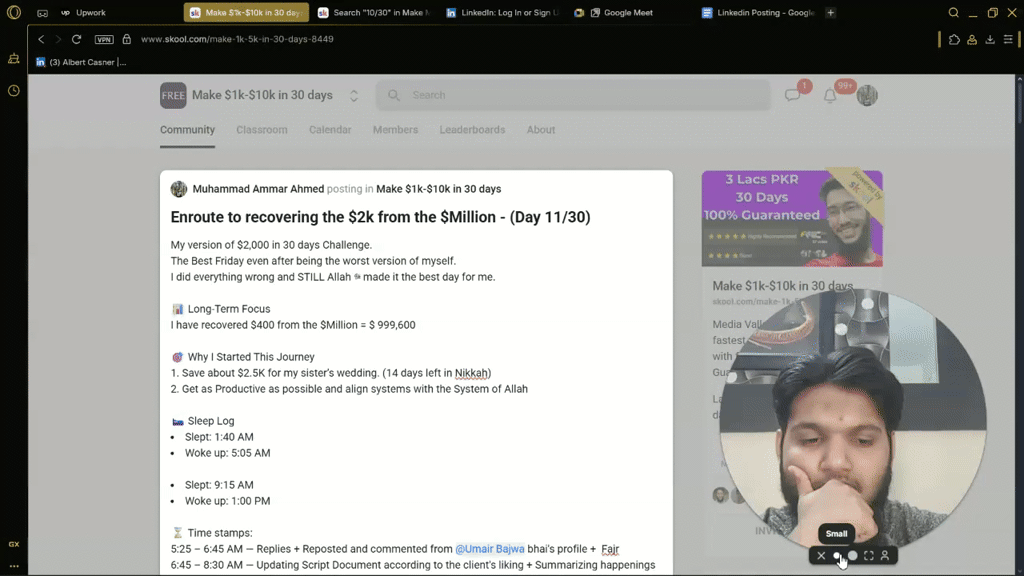Click the 3 Lacs PKR banner image
Image resolution: width=1024 pixels, height=576 pixels.
(792, 219)
